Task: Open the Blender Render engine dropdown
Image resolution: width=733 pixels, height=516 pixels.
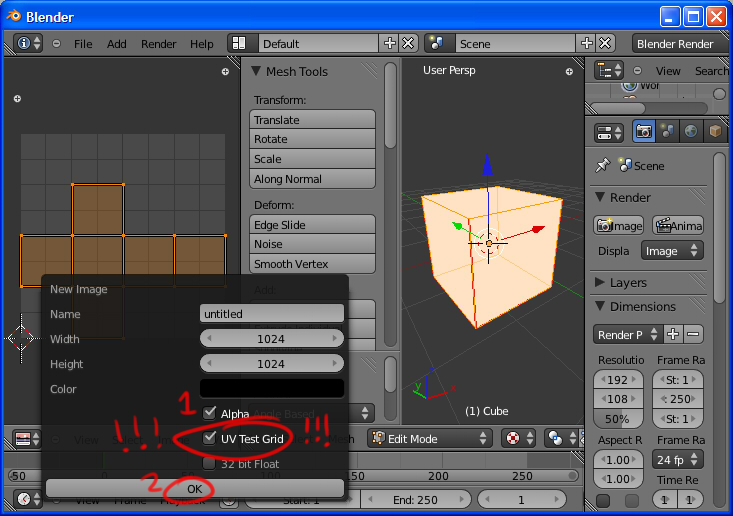Action: 679,44
